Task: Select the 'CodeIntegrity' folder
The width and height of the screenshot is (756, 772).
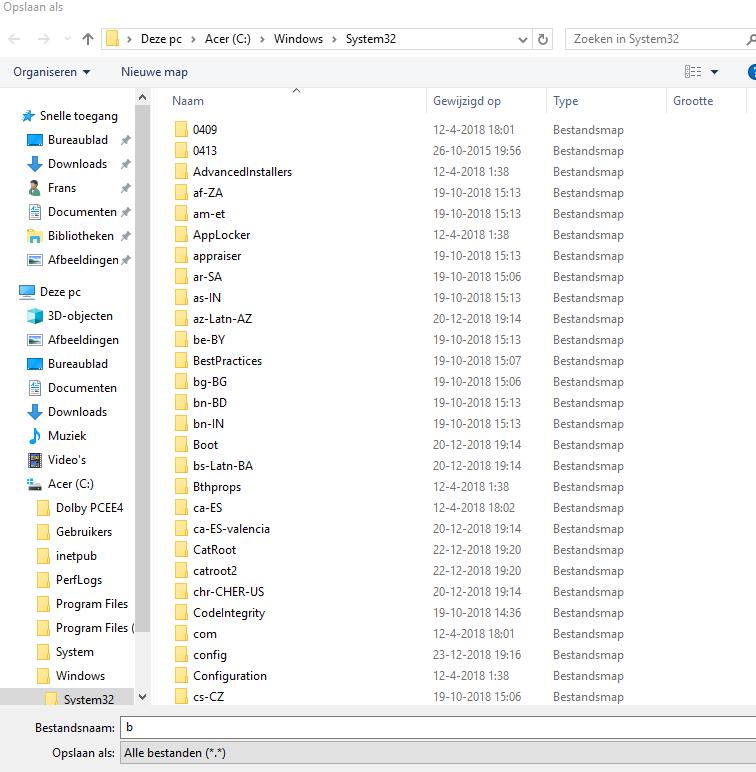Action: point(229,613)
